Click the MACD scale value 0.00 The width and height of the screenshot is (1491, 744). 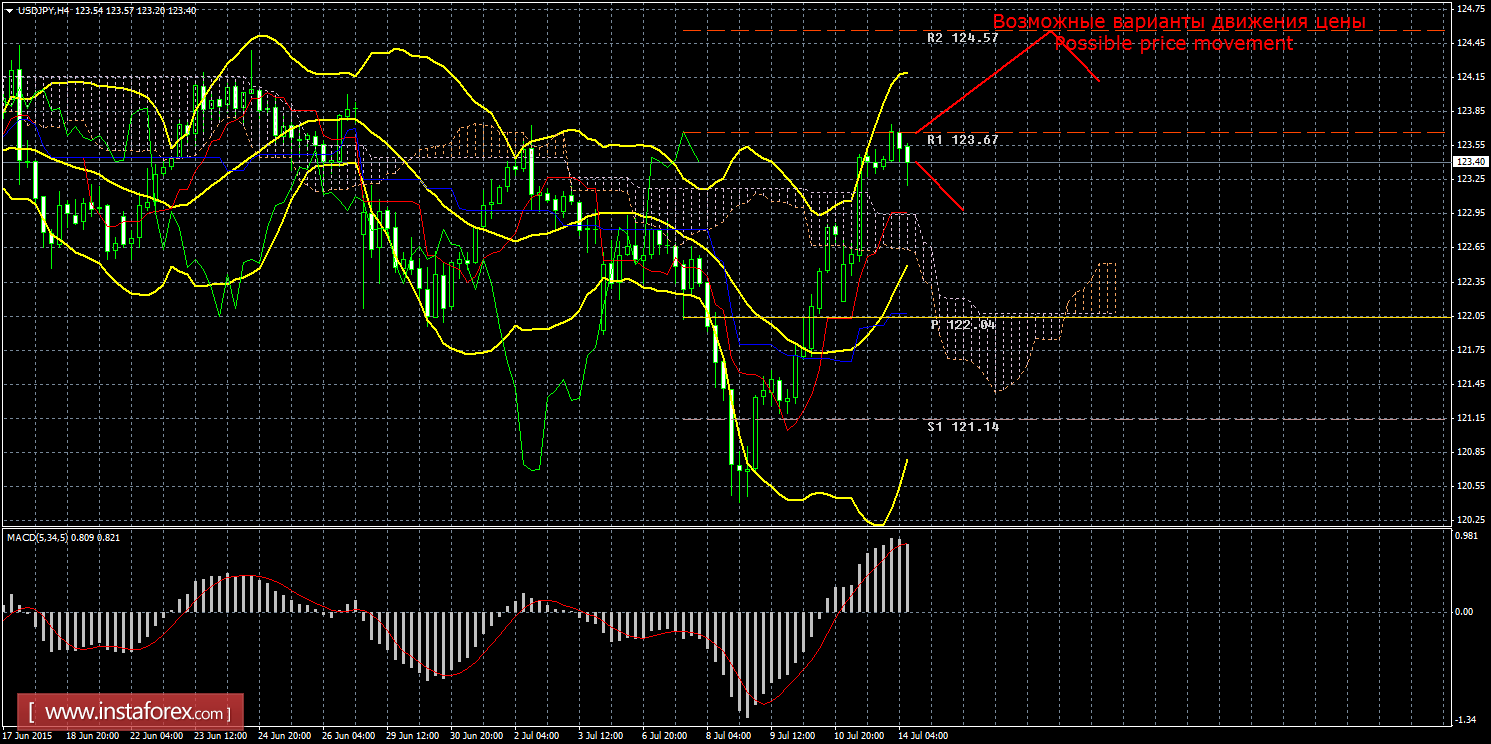(x=1465, y=611)
